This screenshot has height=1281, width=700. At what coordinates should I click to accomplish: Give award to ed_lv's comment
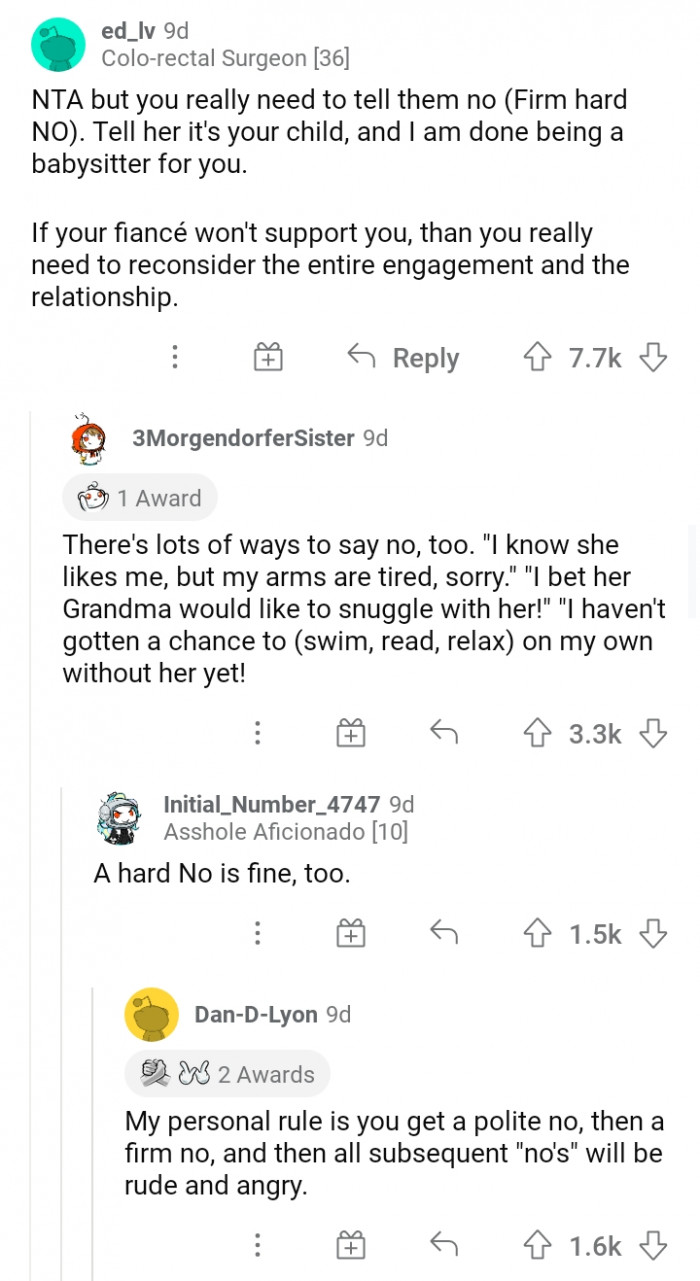click(267, 357)
